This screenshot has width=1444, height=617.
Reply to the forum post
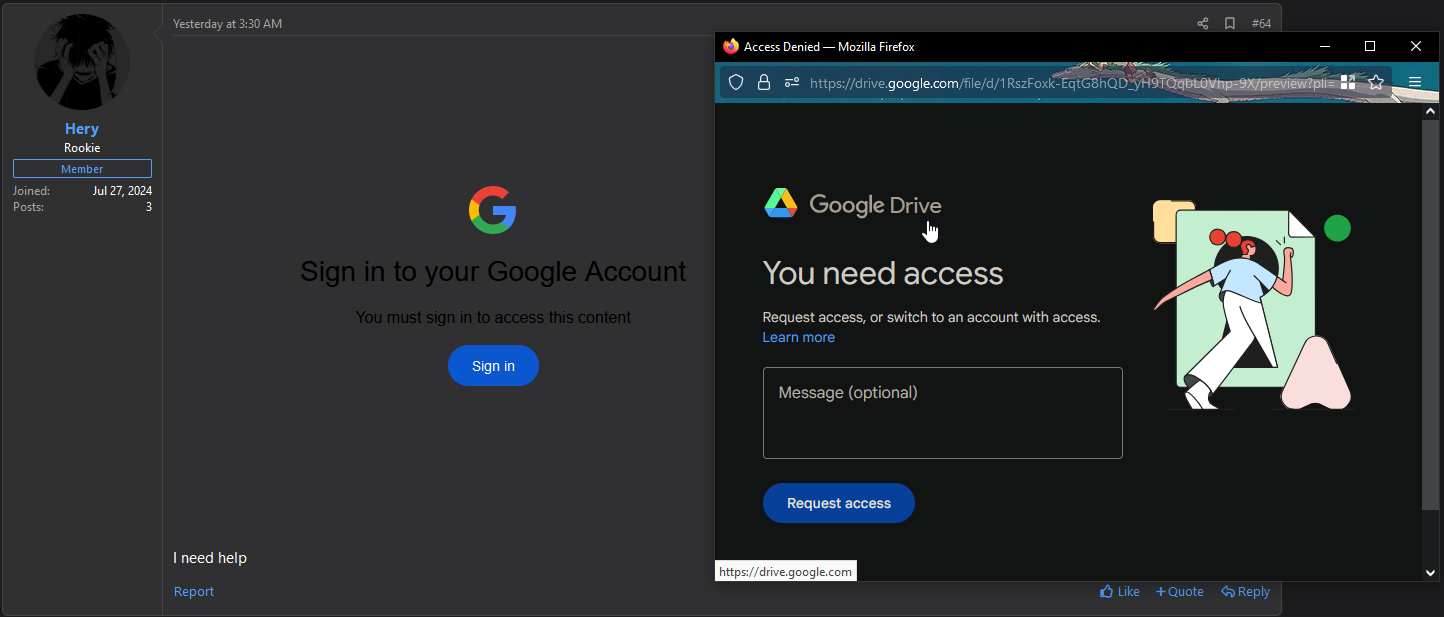[x=1246, y=591]
